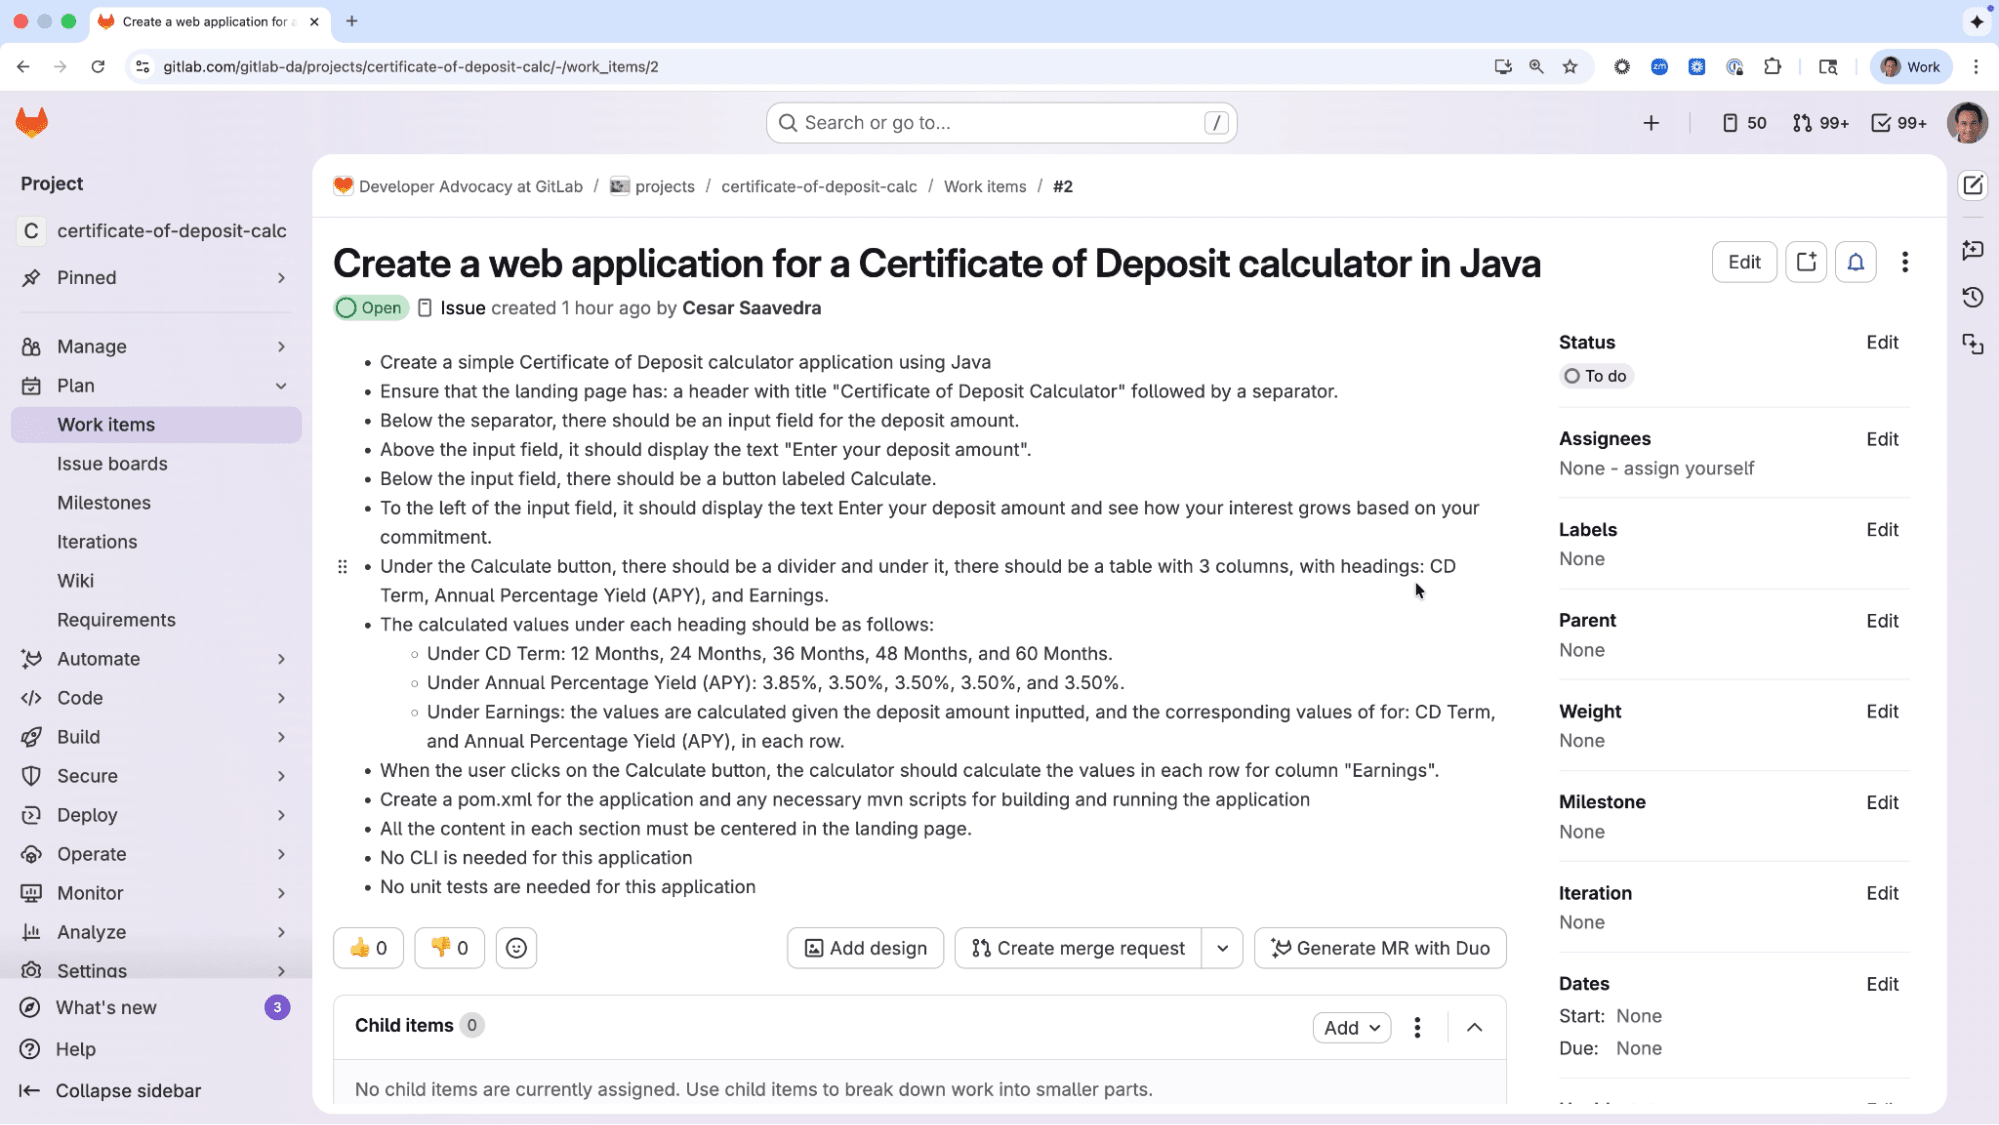The image size is (1999, 1125).
Task: Open the emoji reaction smiley icon
Action: click(516, 947)
